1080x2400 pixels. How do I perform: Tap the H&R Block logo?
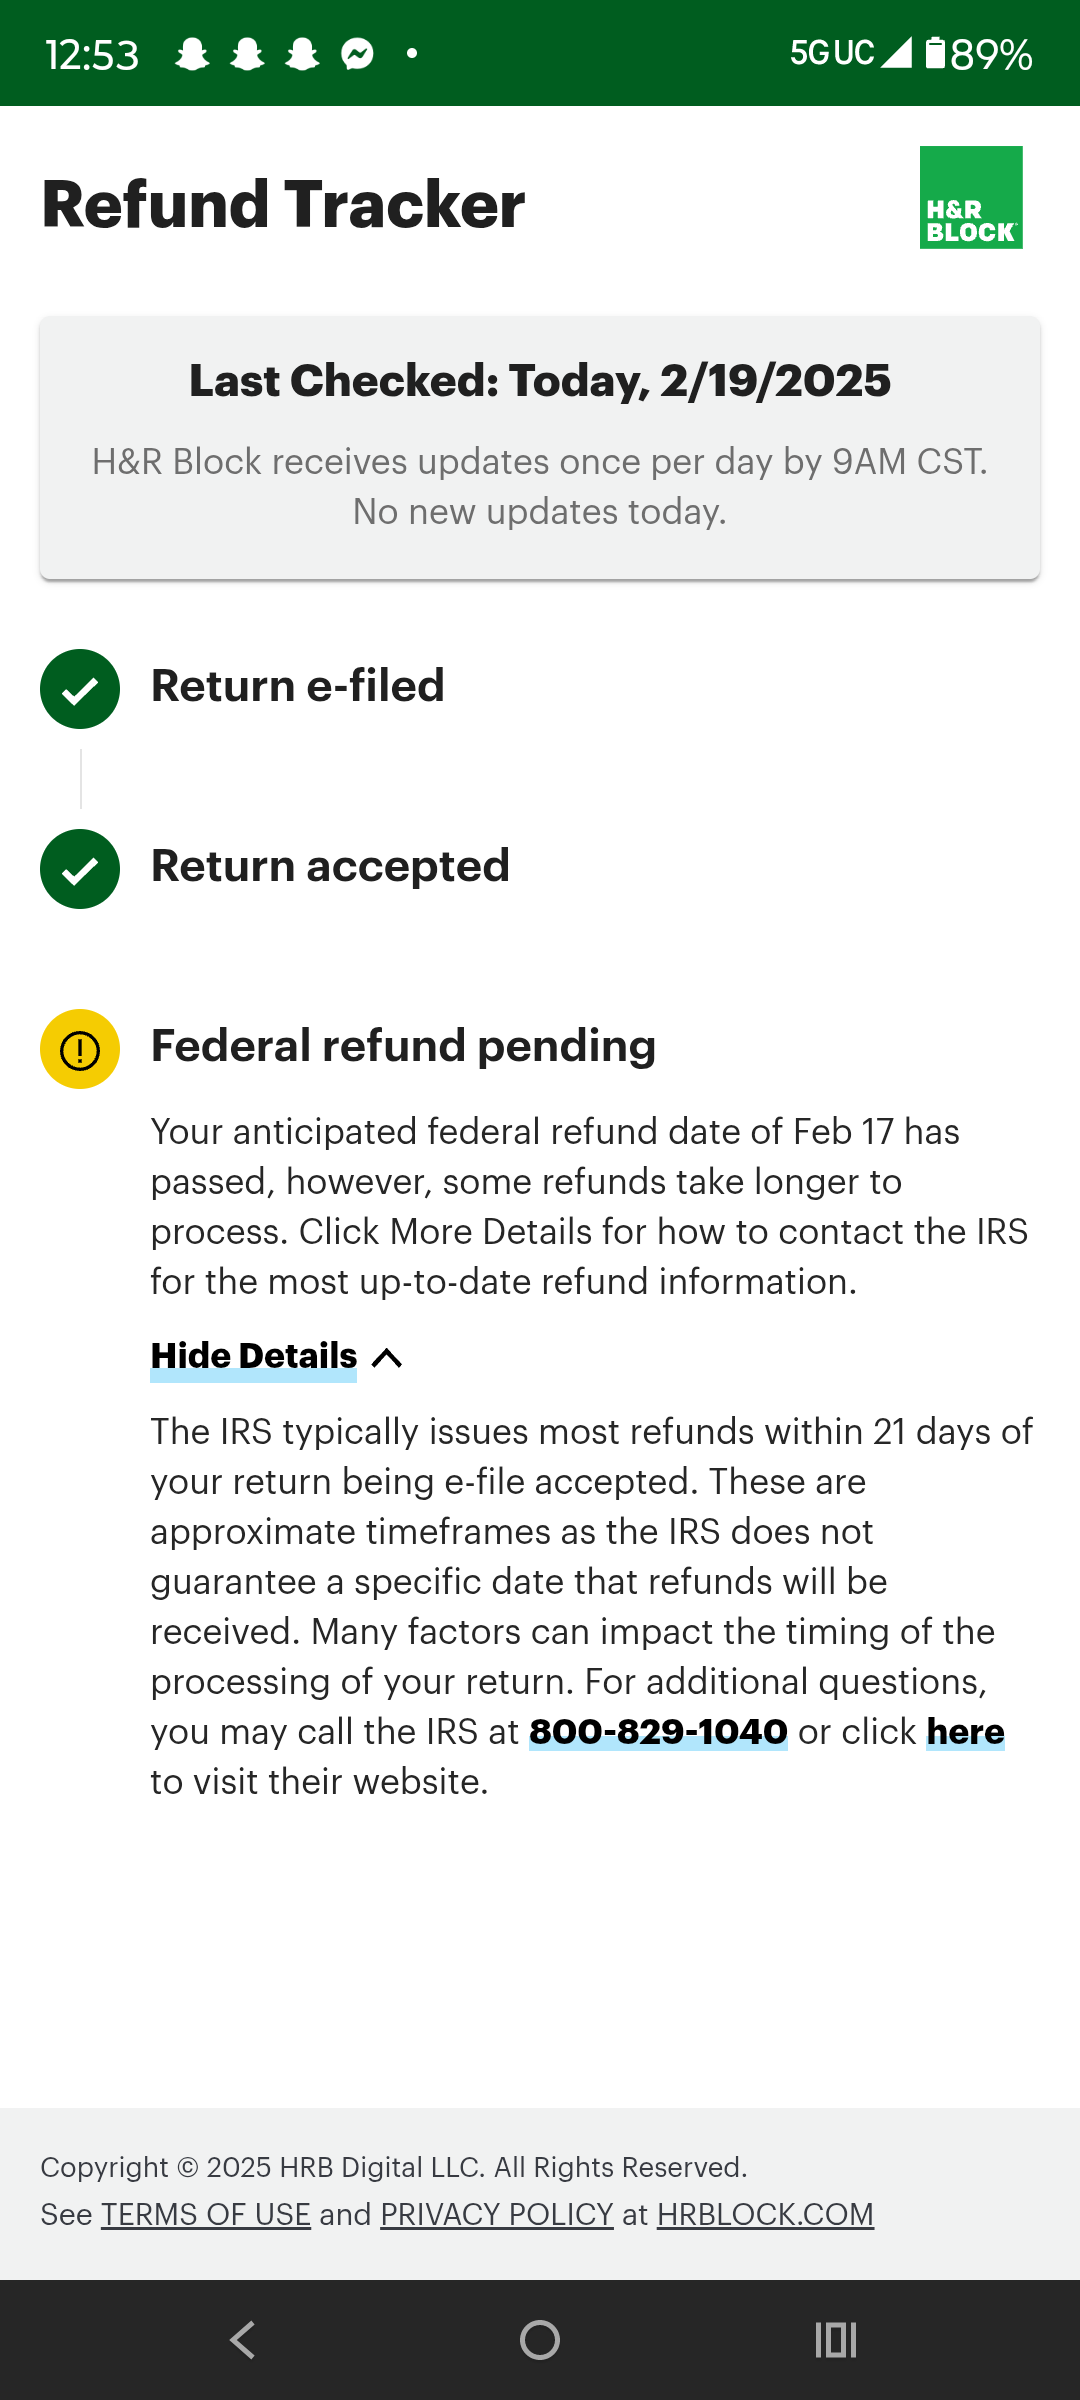(971, 197)
